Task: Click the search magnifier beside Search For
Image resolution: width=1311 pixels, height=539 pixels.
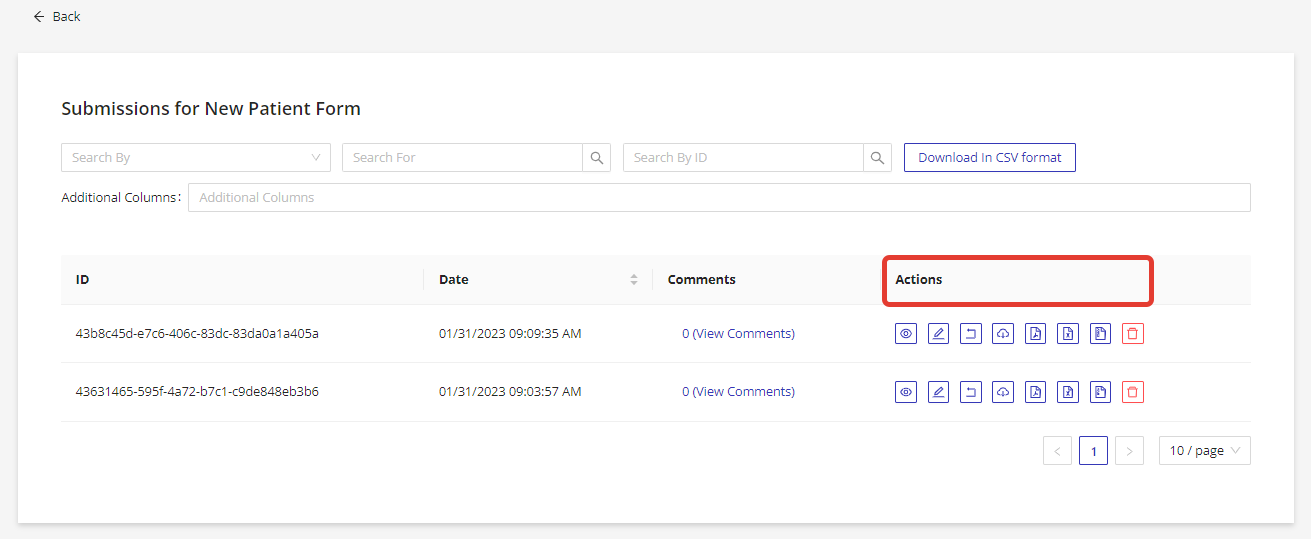Action: point(596,158)
